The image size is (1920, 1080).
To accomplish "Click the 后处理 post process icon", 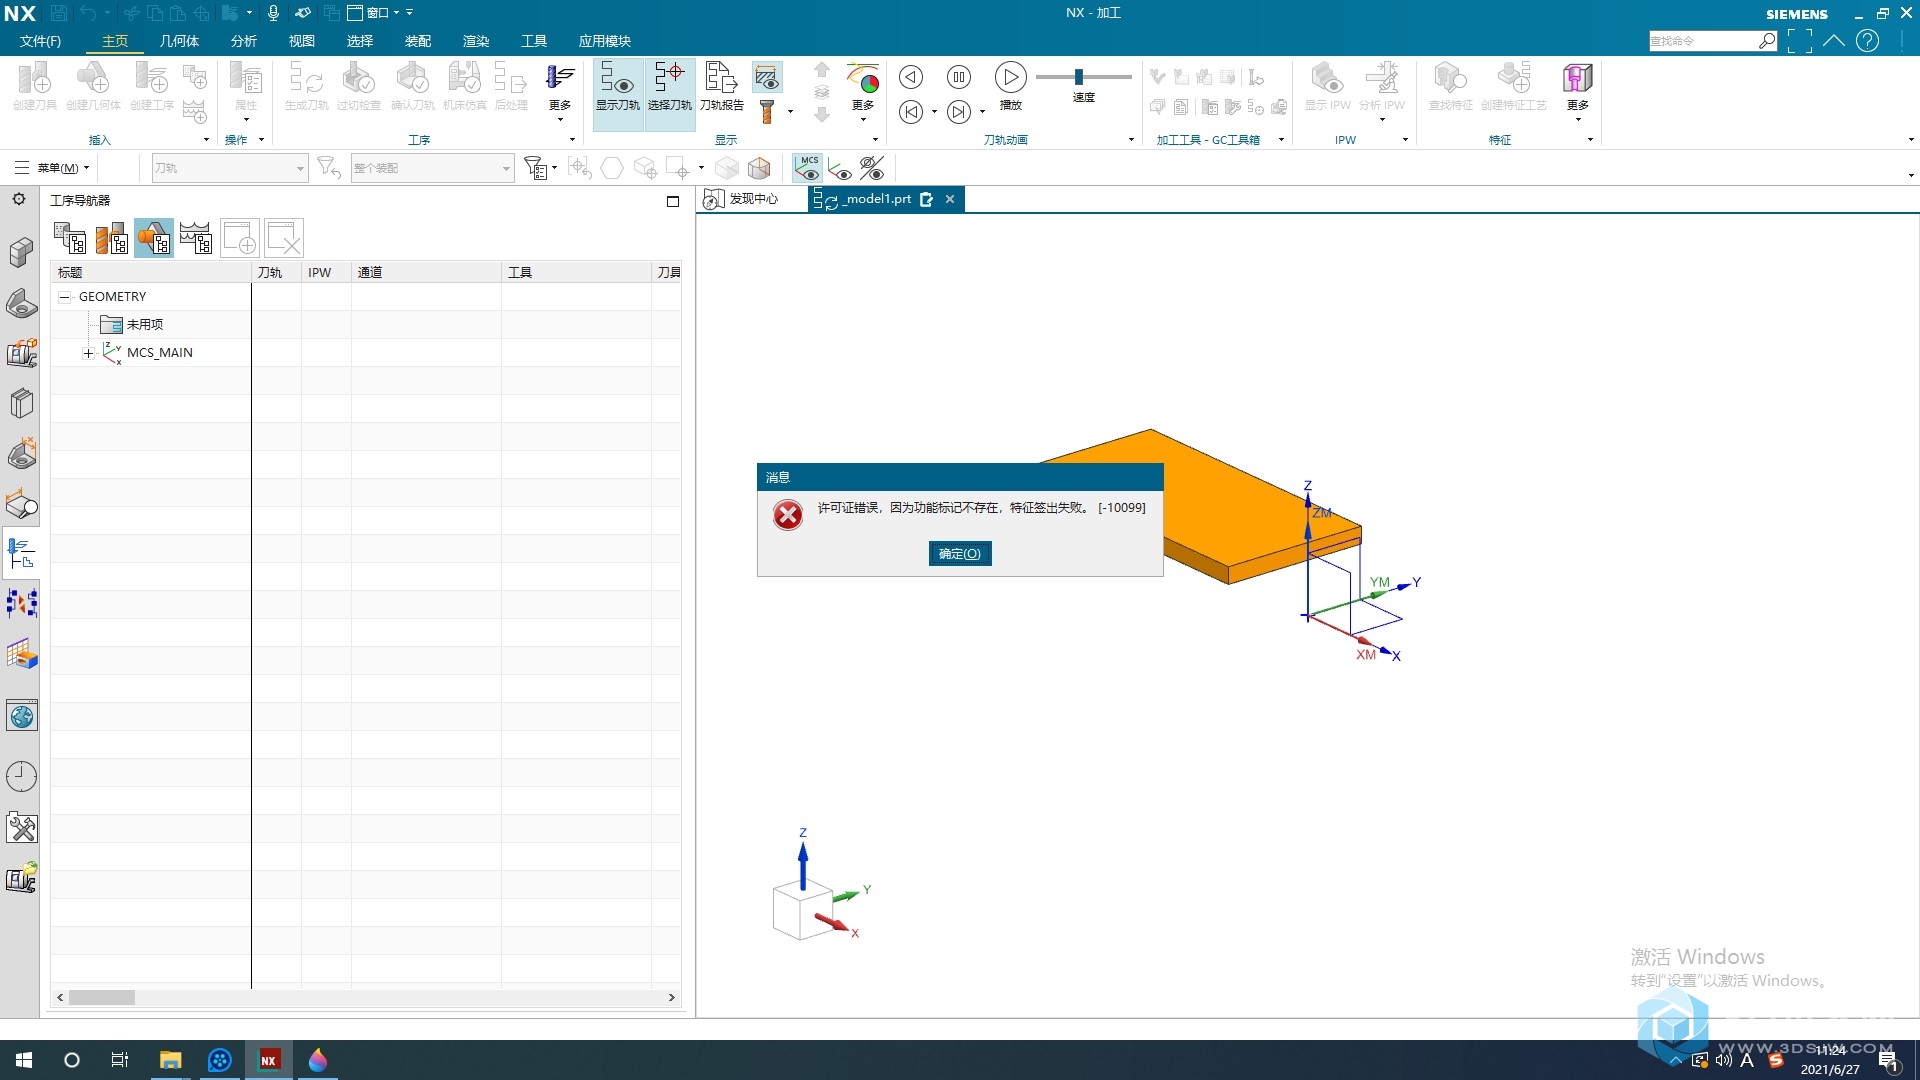I will pyautogui.click(x=511, y=86).
